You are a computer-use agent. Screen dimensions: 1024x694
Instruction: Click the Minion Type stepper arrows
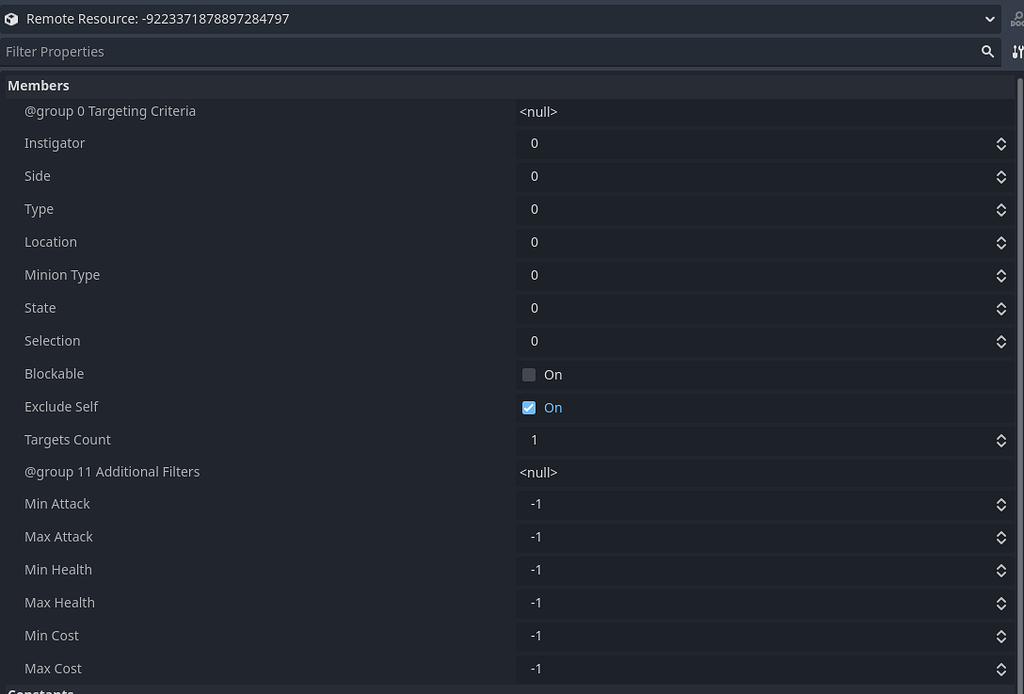[1000, 276]
